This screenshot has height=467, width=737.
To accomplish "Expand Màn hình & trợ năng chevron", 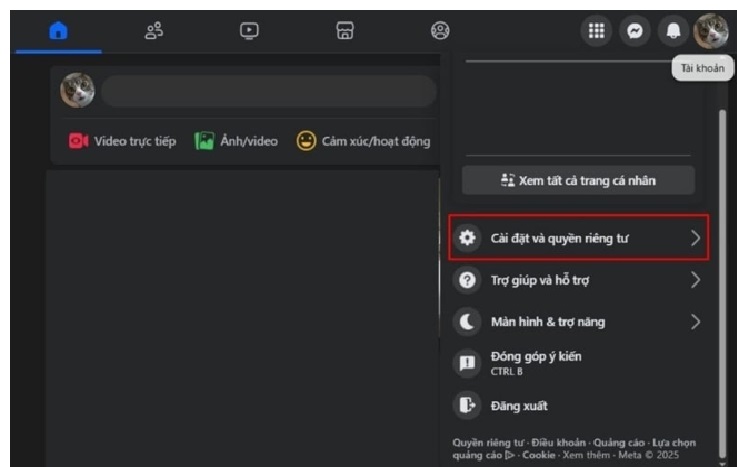I will [695, 322].
